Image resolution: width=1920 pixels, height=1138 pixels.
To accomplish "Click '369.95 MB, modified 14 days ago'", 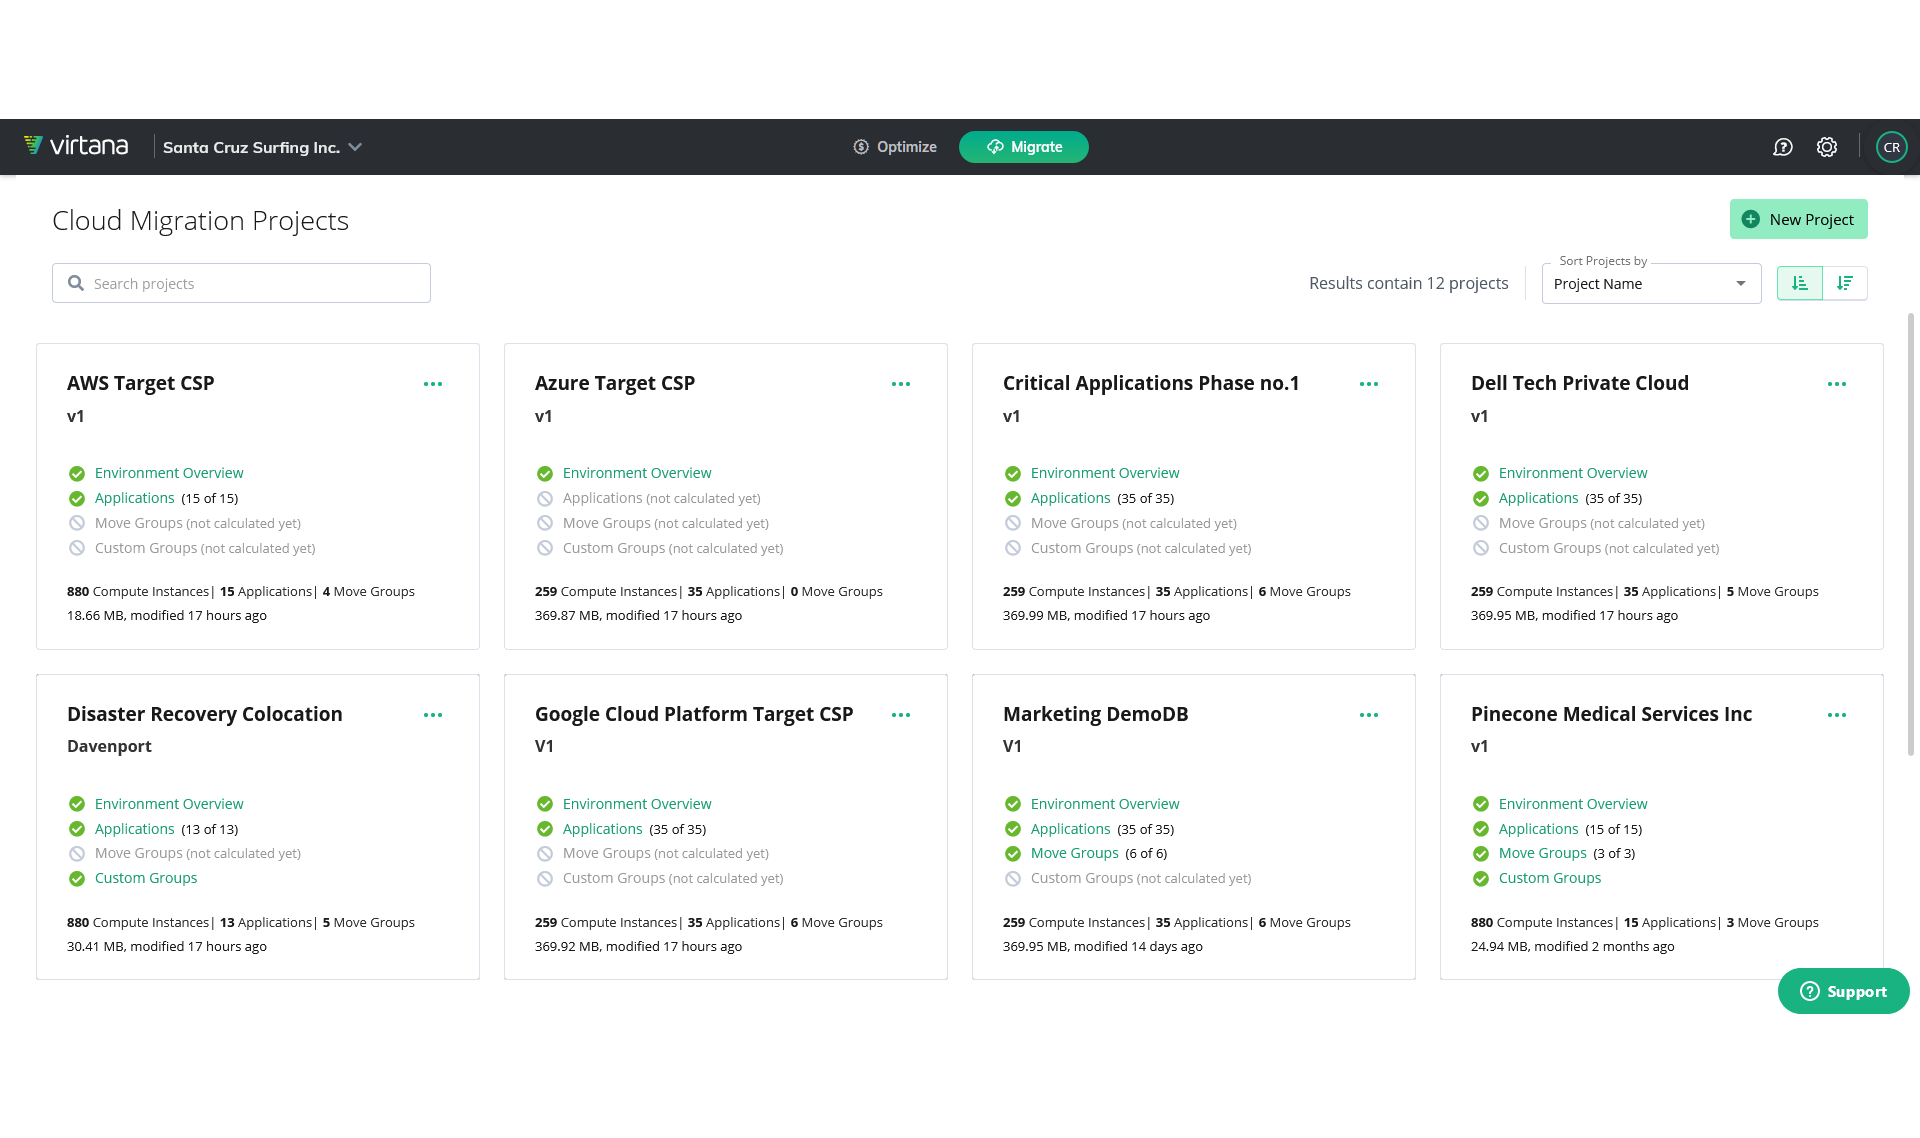I will 1103,947.
